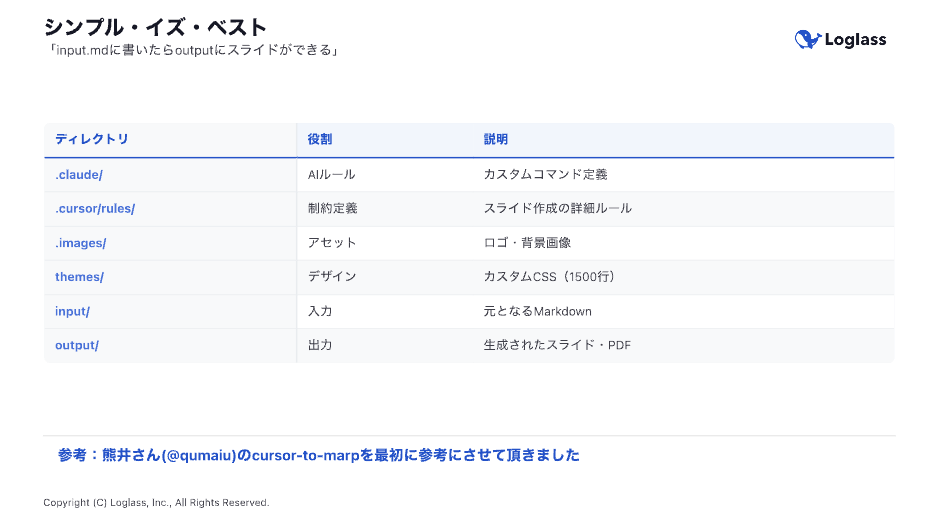Click the Copyright (C) Loglass footer text
This screenshot has height=520, width=936.
click(x=156, y=503)
